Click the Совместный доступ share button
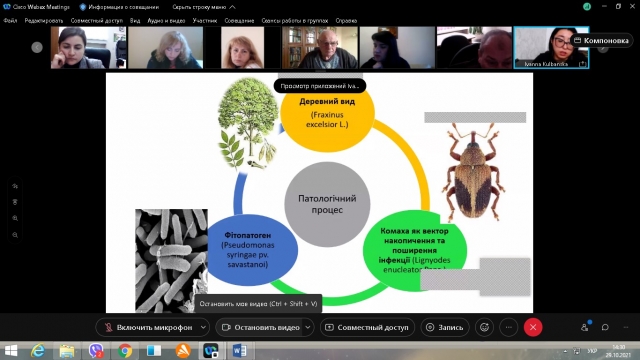Viewport: 640px width, 360px height. [x=367, y=327]
